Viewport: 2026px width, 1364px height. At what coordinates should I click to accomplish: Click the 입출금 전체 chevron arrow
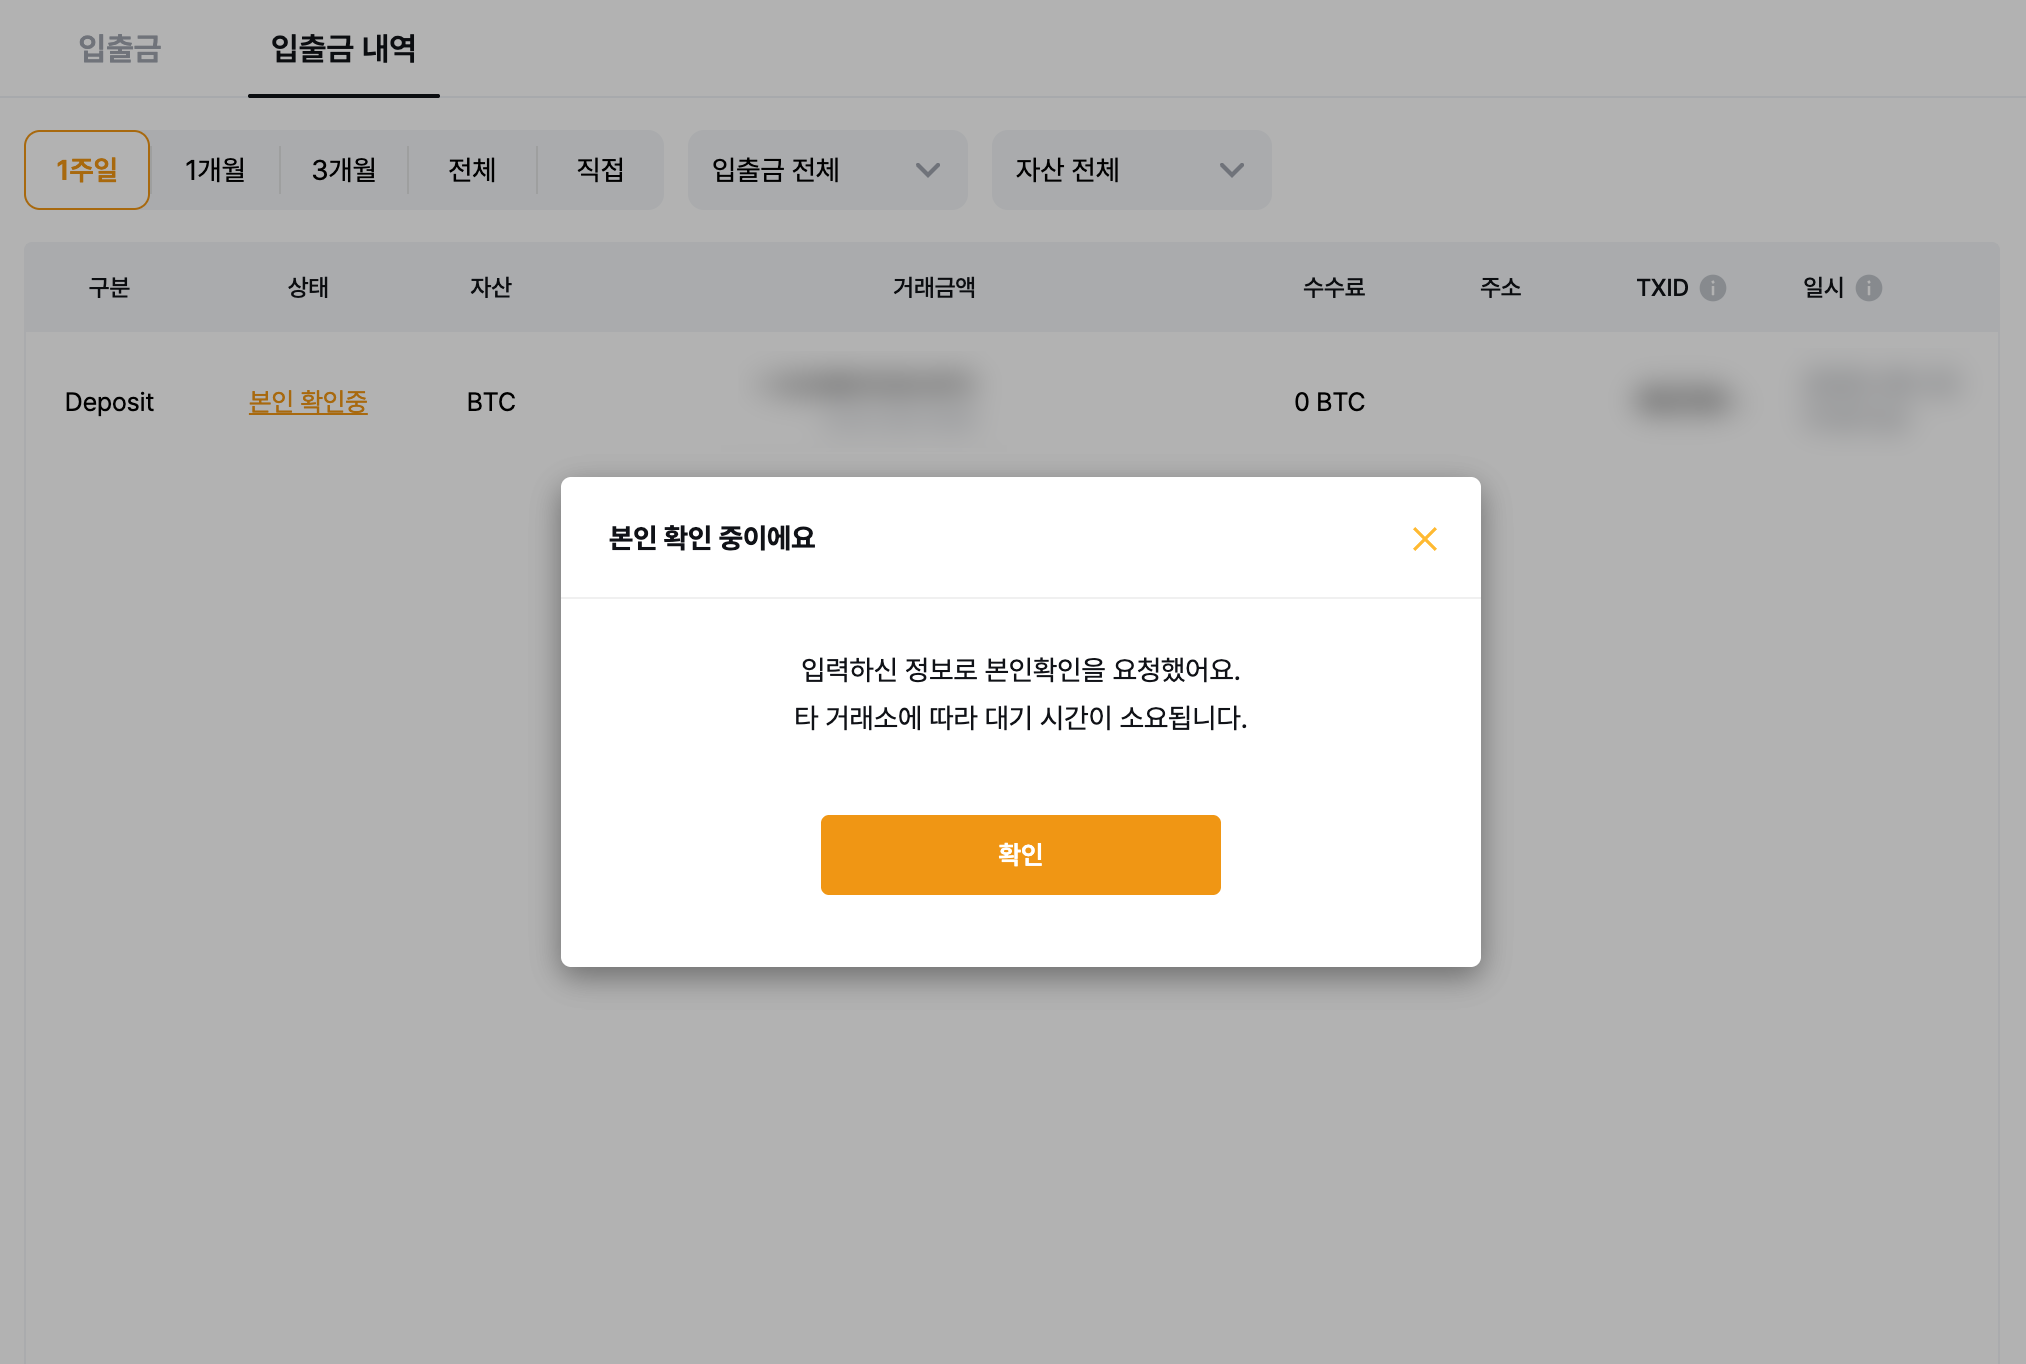927,170
